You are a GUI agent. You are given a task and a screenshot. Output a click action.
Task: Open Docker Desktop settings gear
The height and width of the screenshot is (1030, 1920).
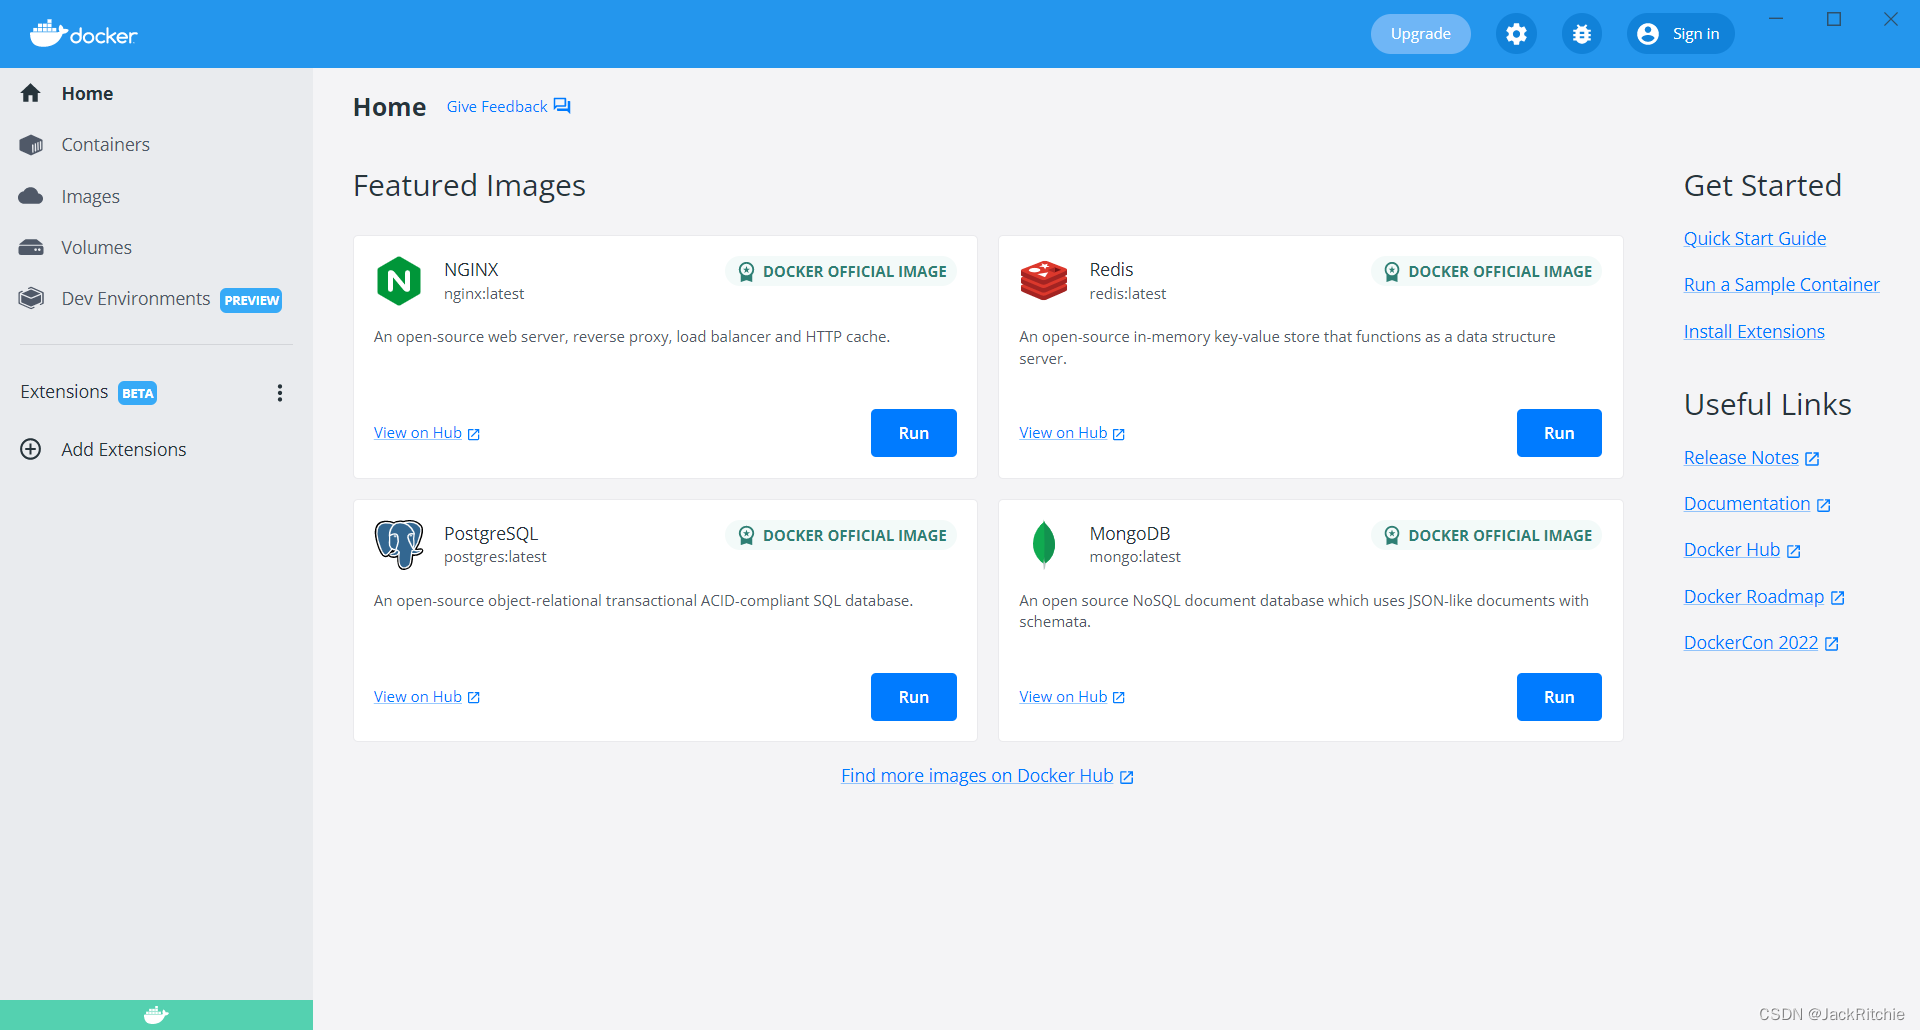pos(1515,33)
